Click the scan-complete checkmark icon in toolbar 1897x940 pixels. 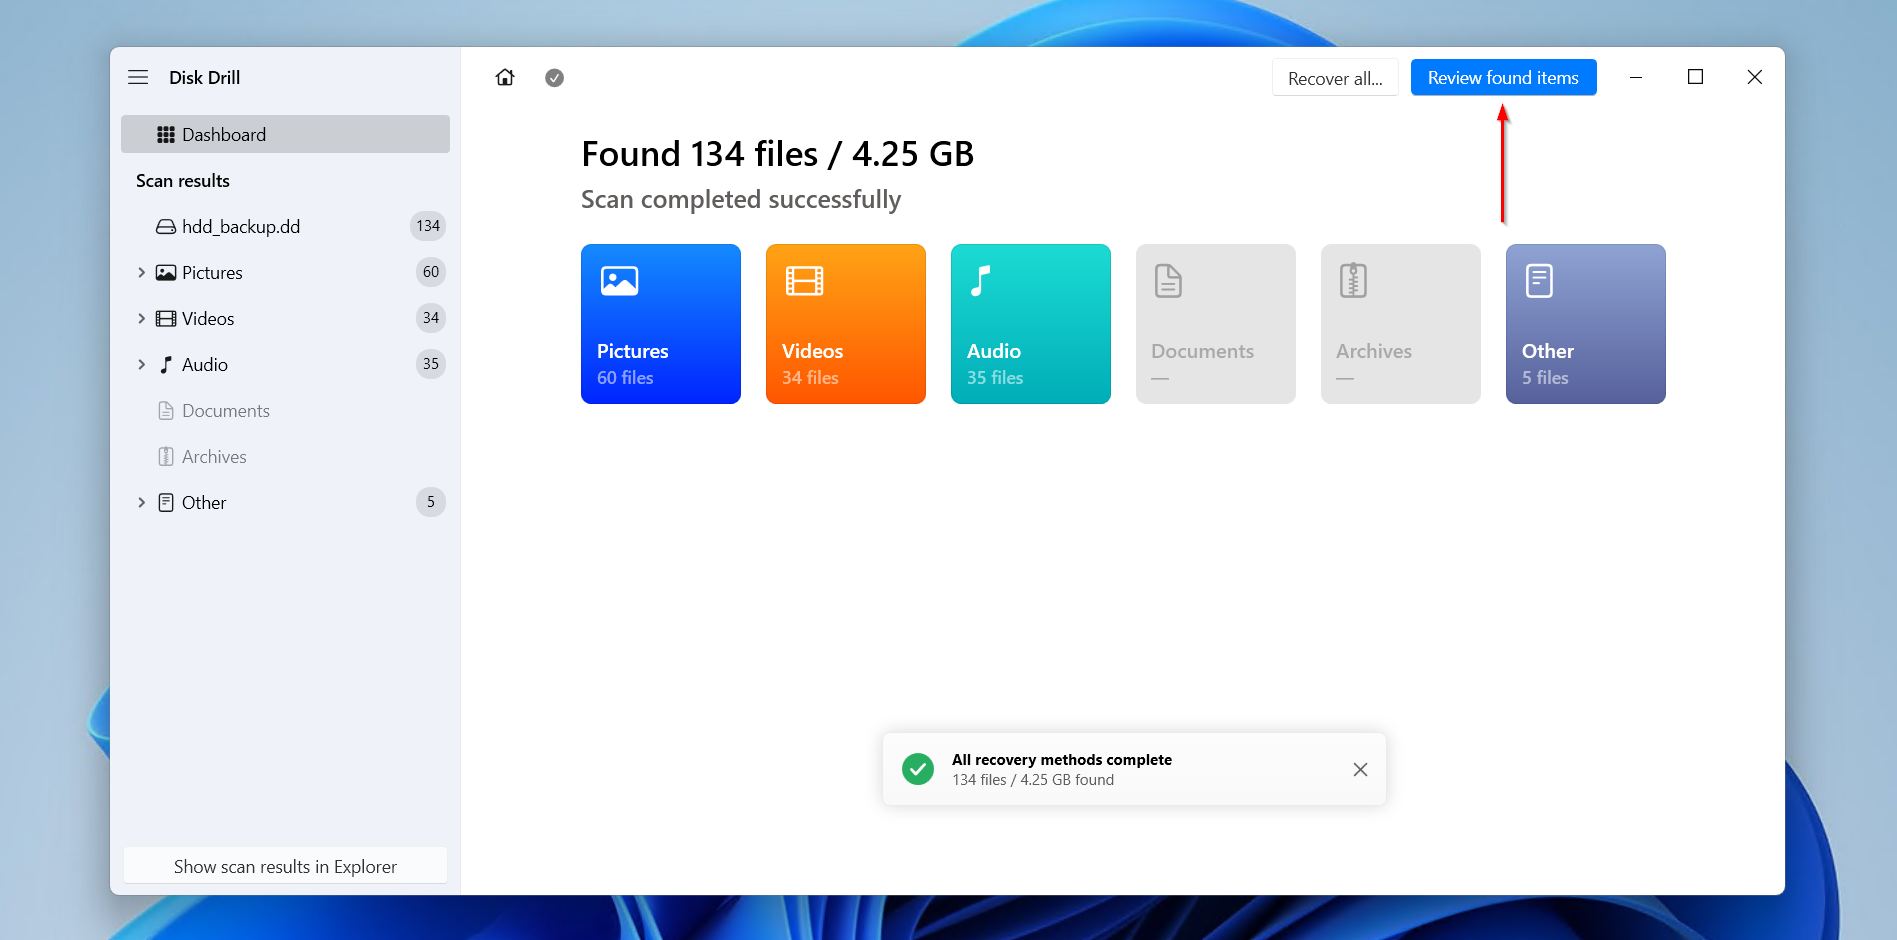point(554,77)
